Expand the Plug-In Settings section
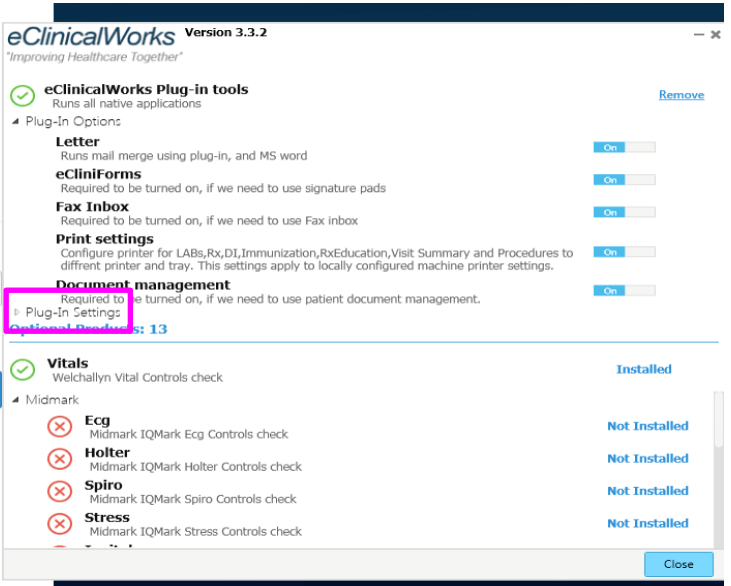 pyautogui.click(x=16, y=312)
